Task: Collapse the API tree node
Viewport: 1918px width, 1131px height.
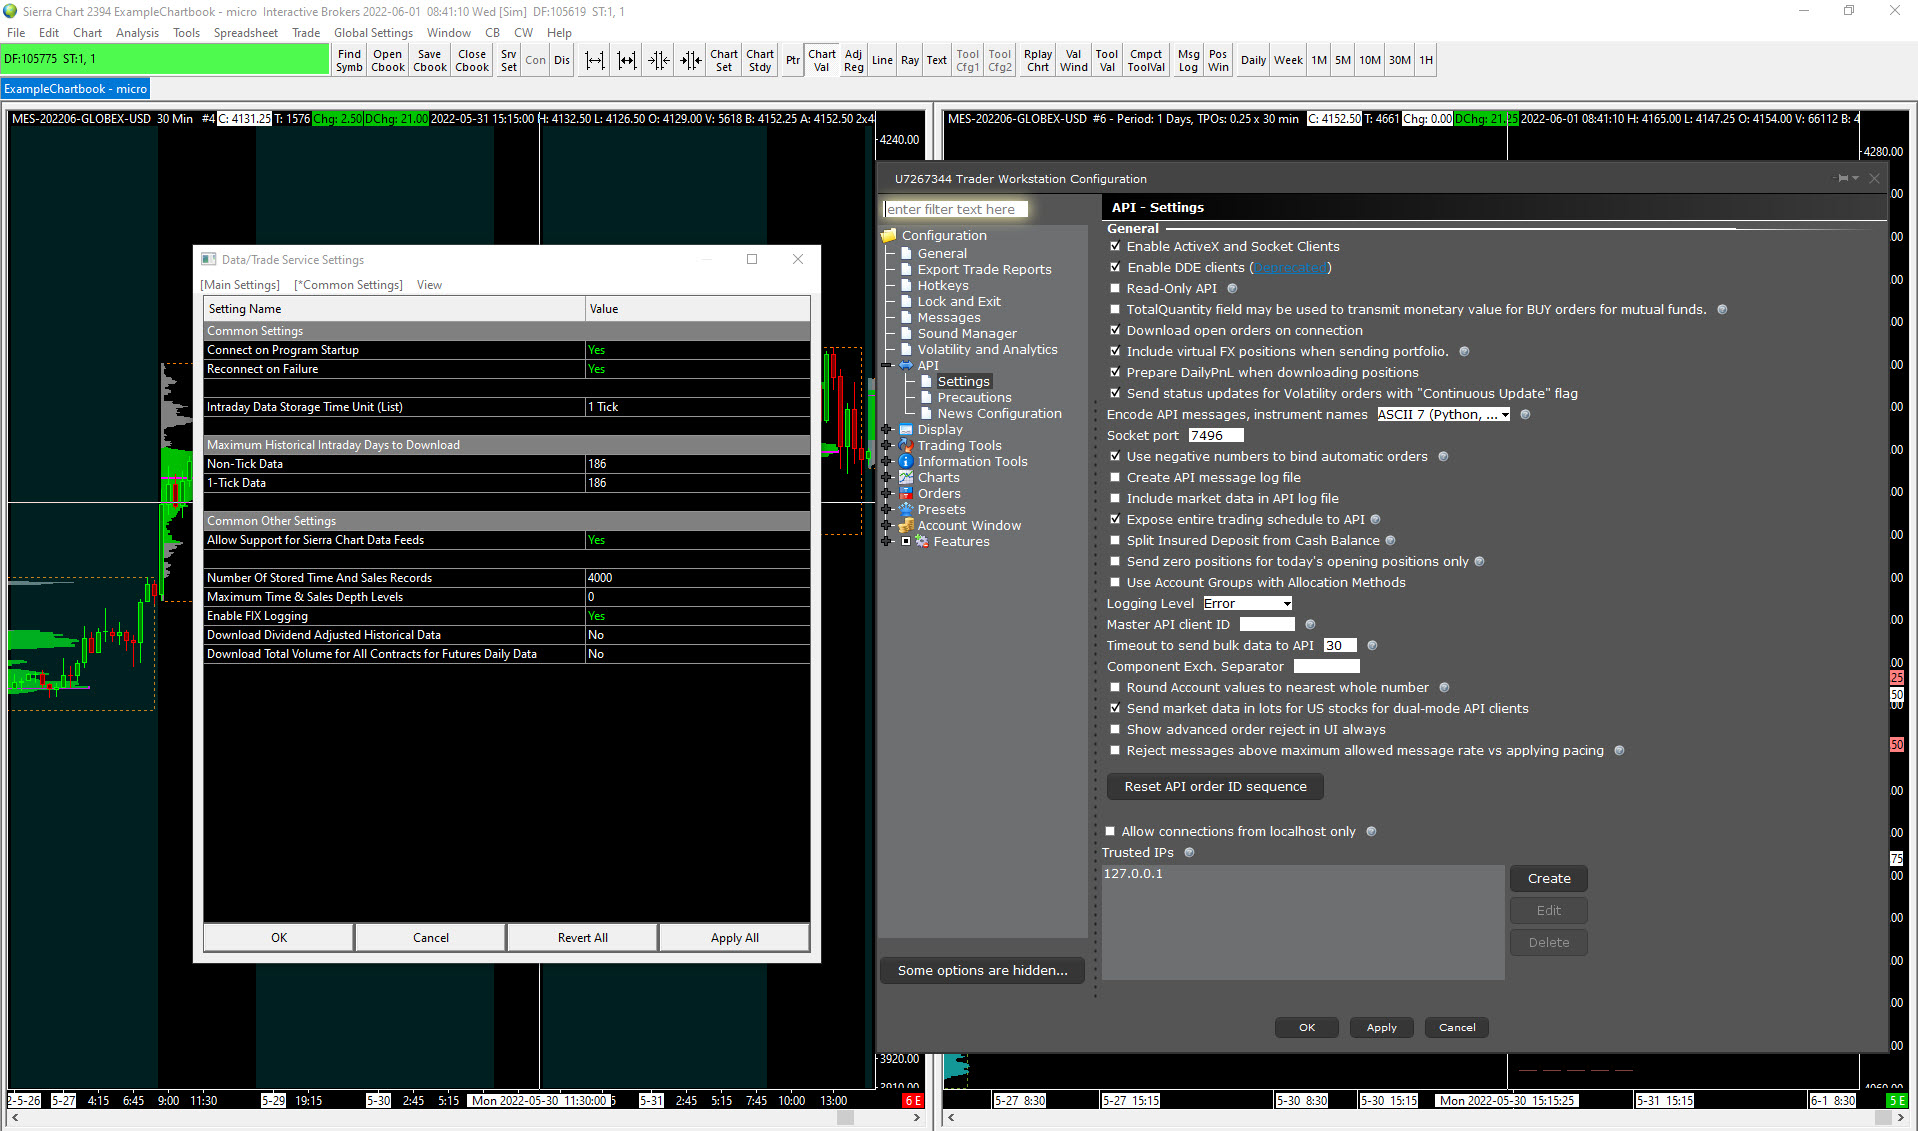Action: 886,366
